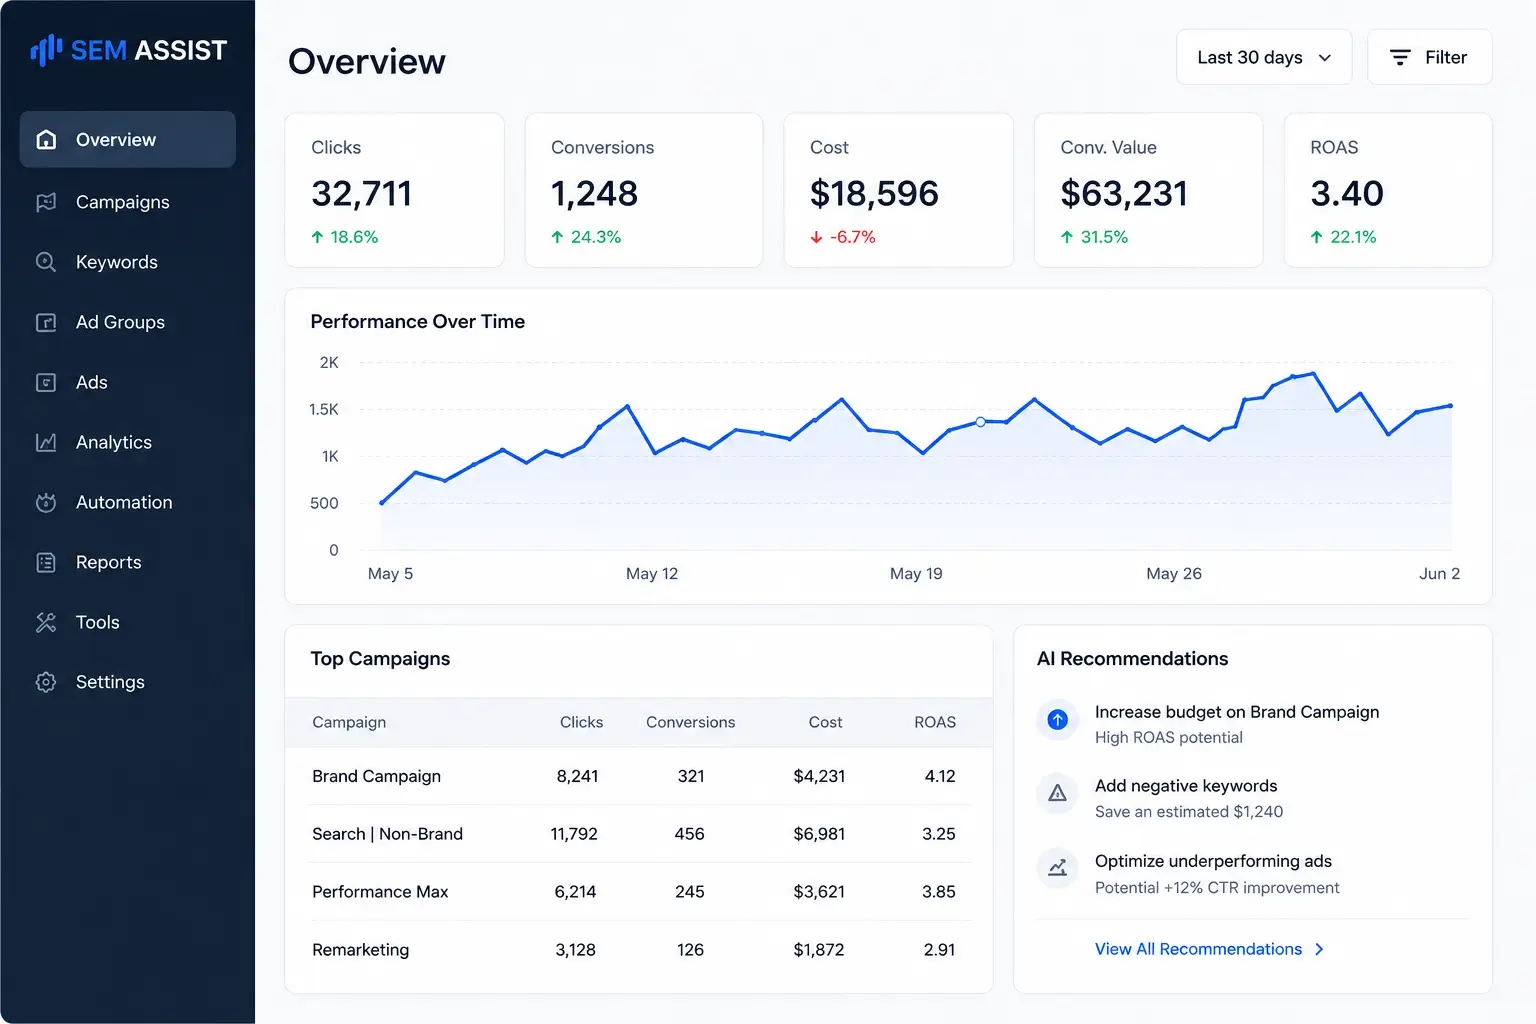
Task: Open Increase budget on Brand Campaign
Action: tap(1237, 712)
